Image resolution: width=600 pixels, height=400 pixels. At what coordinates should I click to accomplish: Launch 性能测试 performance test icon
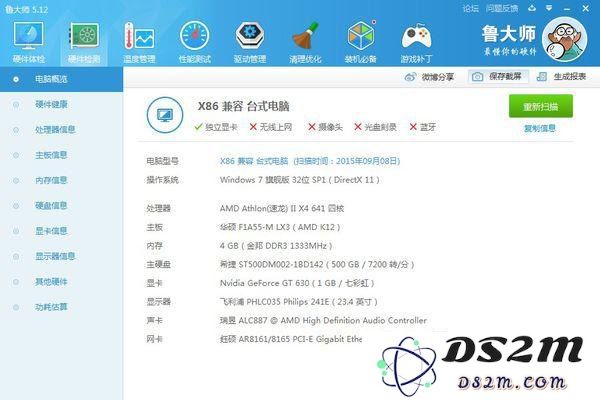pos(194,36)
